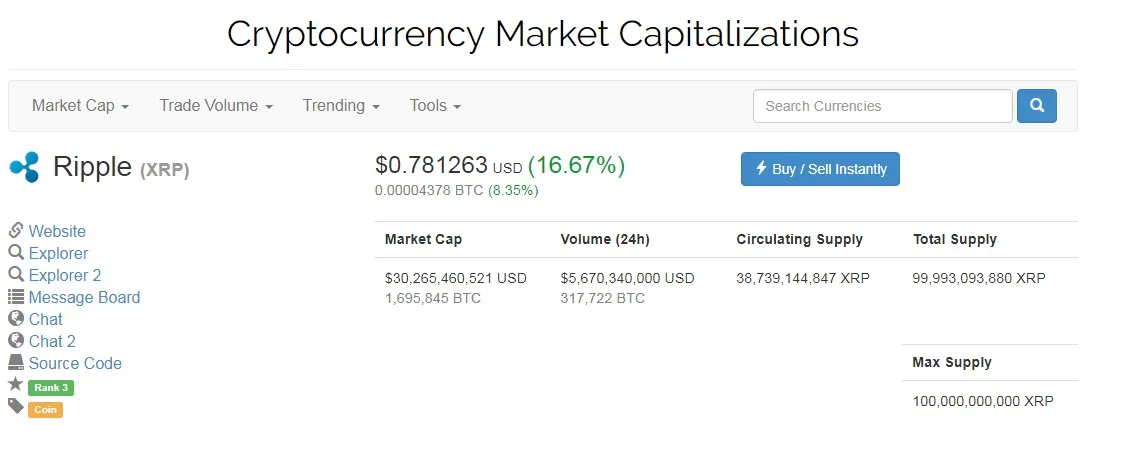Viewport: 1126px width, 466px height.
Task: Click the Buy / Sell Instantly button
Action: [820, 169]
